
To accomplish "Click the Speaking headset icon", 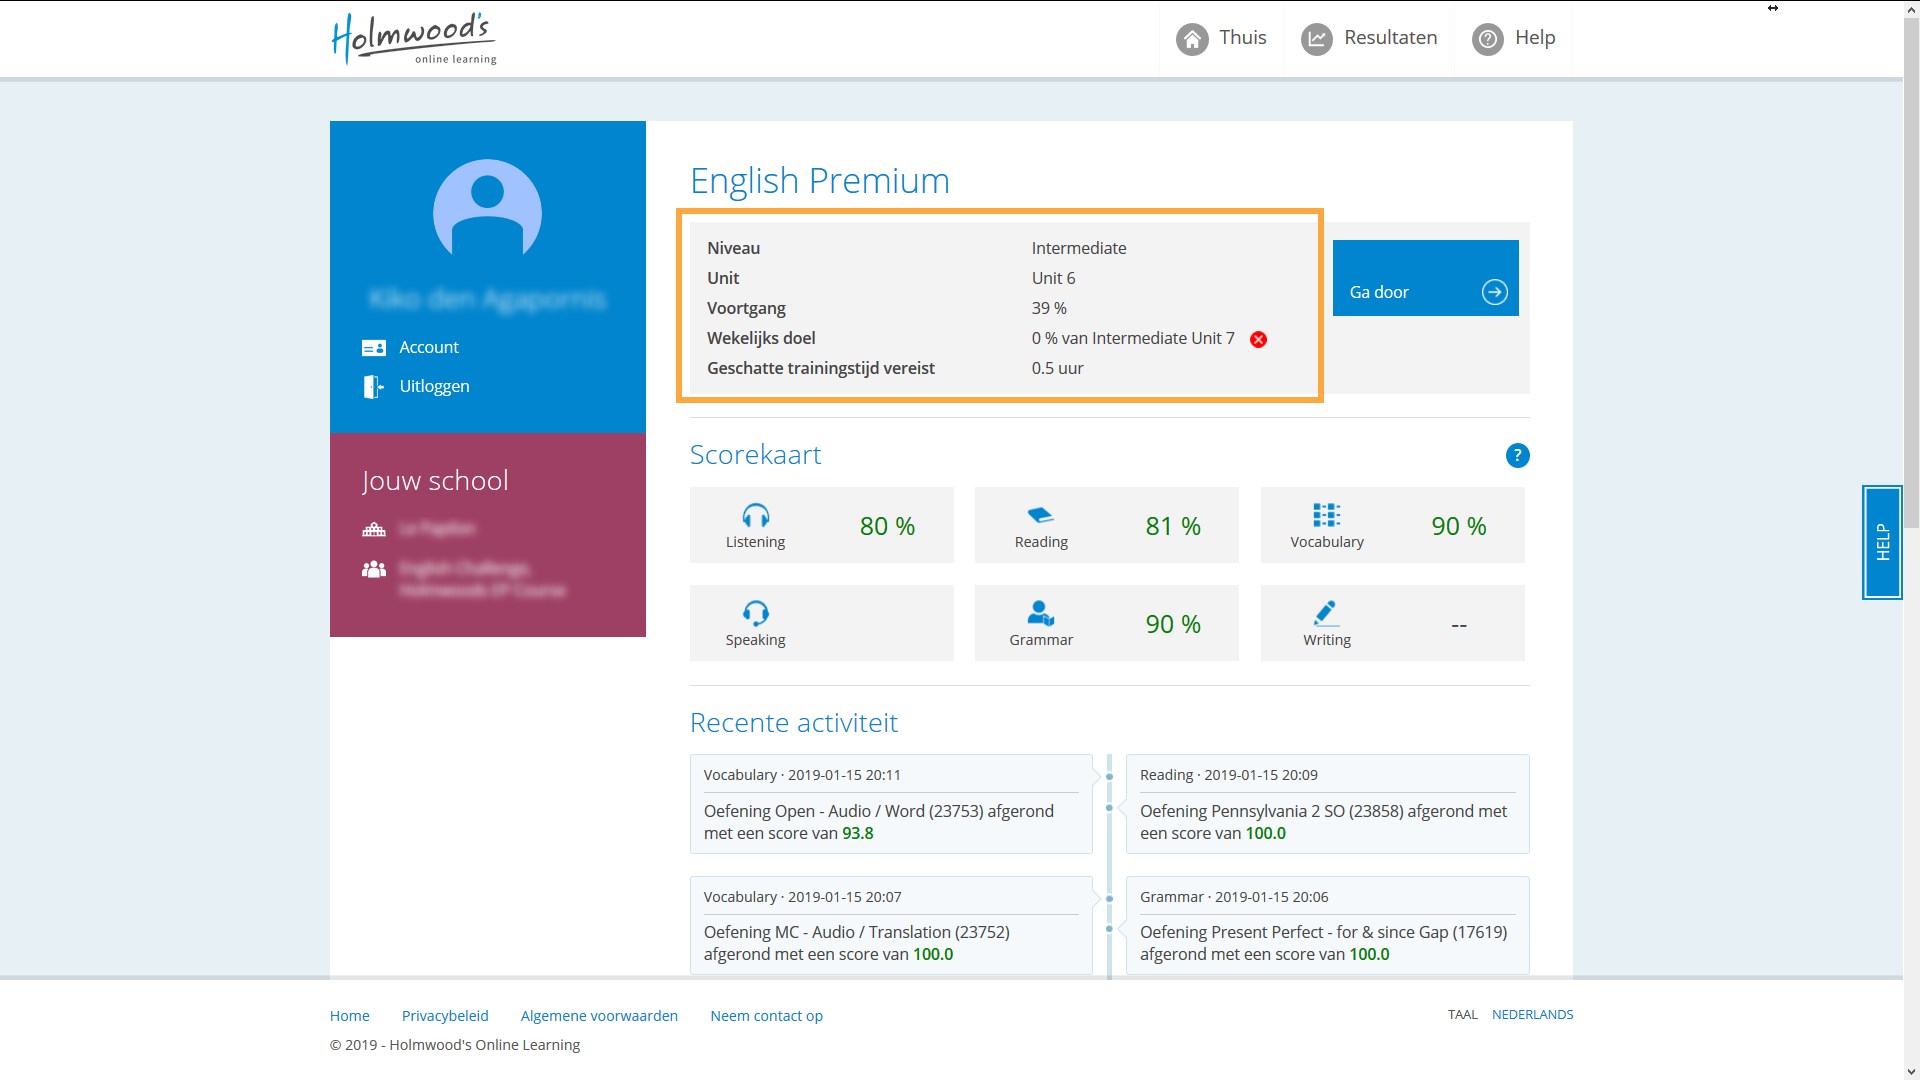I will pos(756,613).
